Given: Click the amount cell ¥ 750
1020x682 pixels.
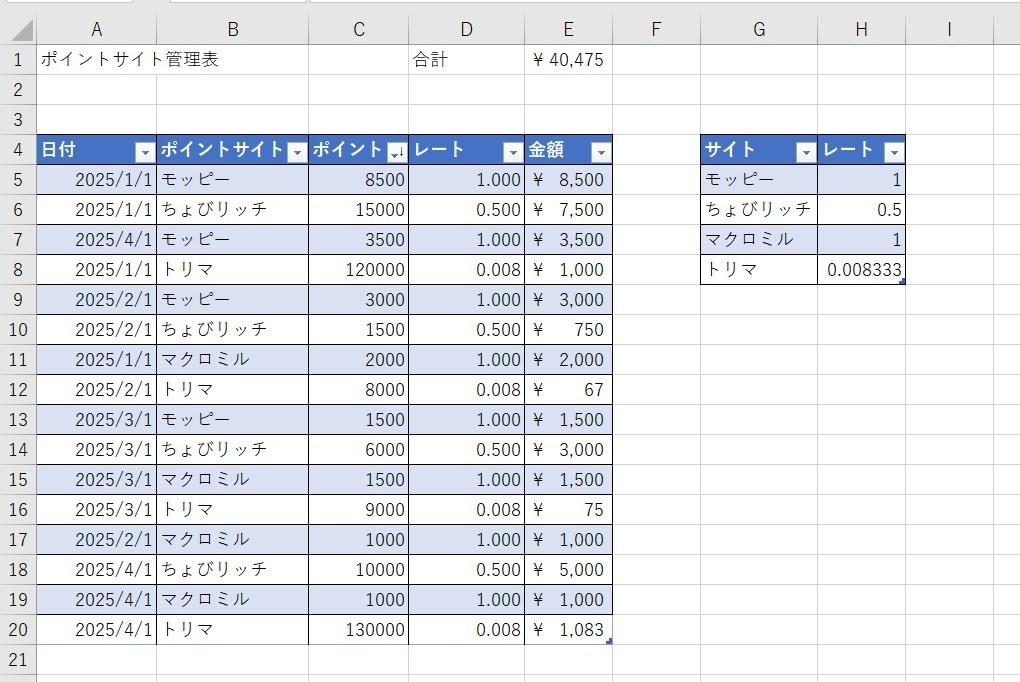Looking at the screenshot, I should point(569,330).
